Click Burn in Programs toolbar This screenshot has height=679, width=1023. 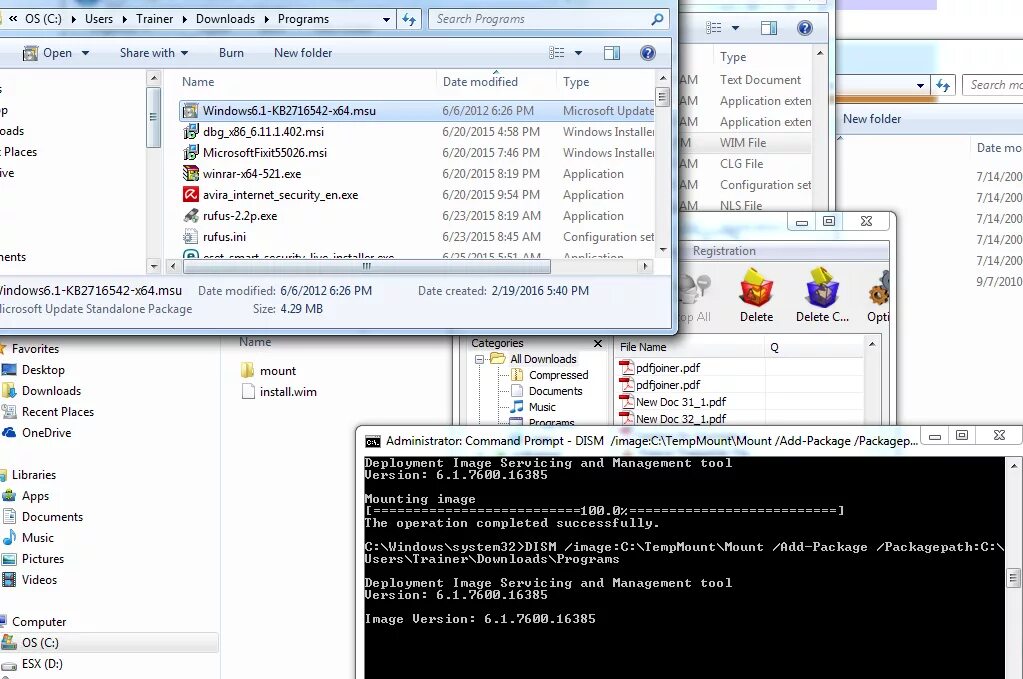(231, 53)
